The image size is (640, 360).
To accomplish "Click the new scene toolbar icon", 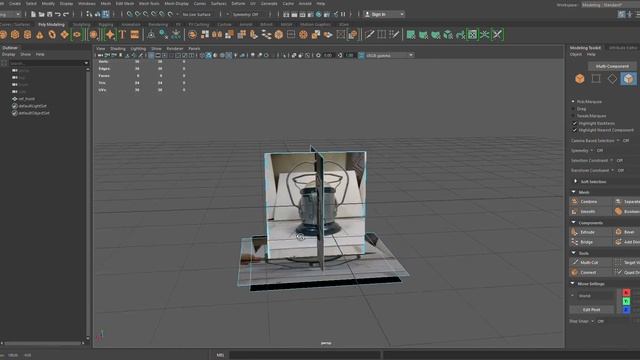I will click(33, 14).
